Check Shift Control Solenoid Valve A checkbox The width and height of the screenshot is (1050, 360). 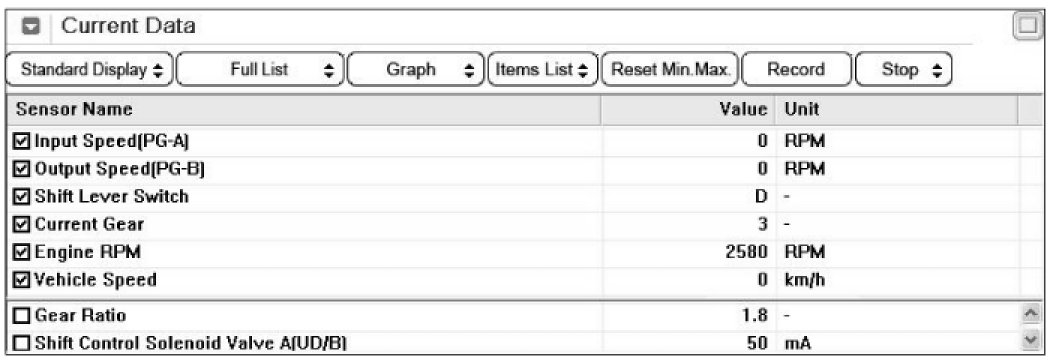(x=22, y=344)
